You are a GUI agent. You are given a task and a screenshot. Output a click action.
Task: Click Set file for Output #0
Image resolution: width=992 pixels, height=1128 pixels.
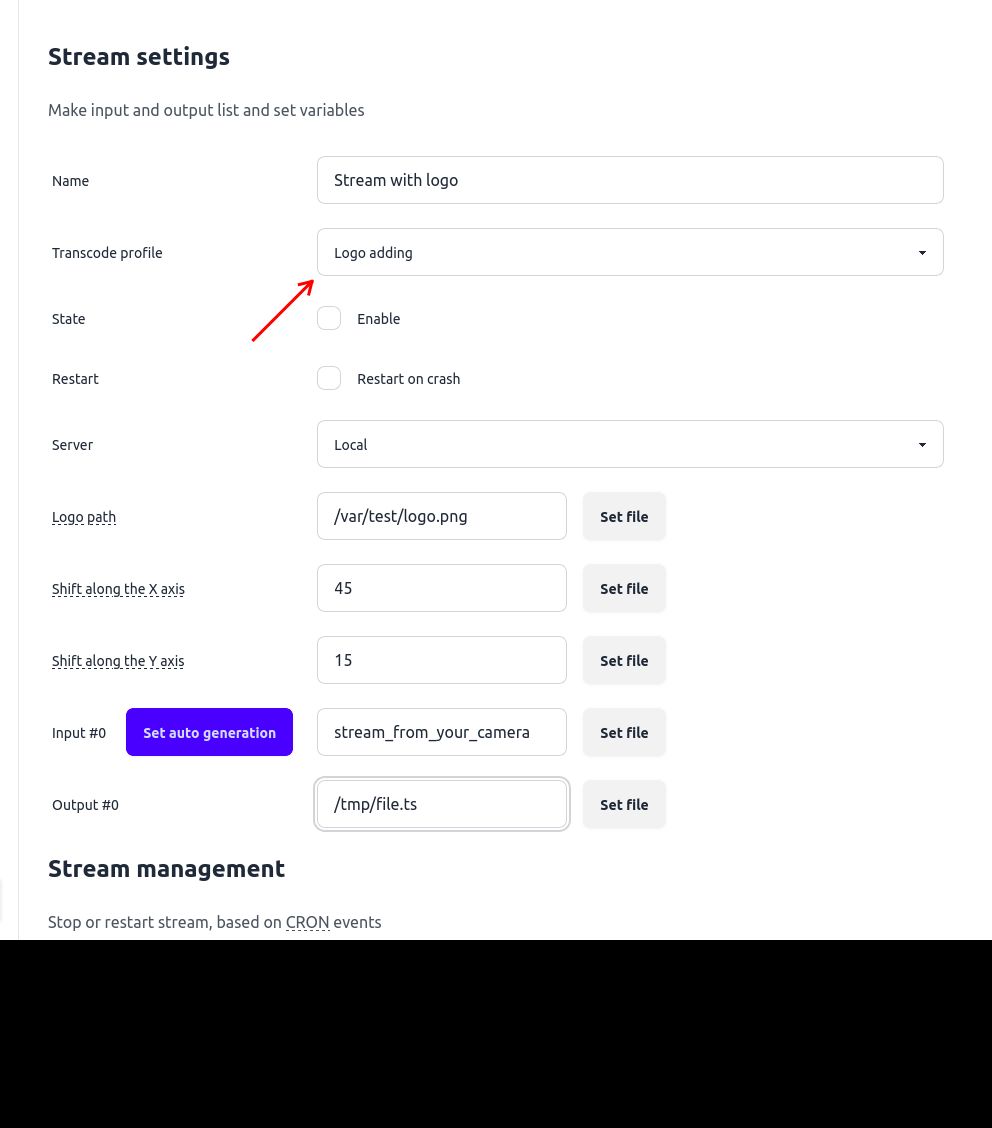[x=624, y=804]
